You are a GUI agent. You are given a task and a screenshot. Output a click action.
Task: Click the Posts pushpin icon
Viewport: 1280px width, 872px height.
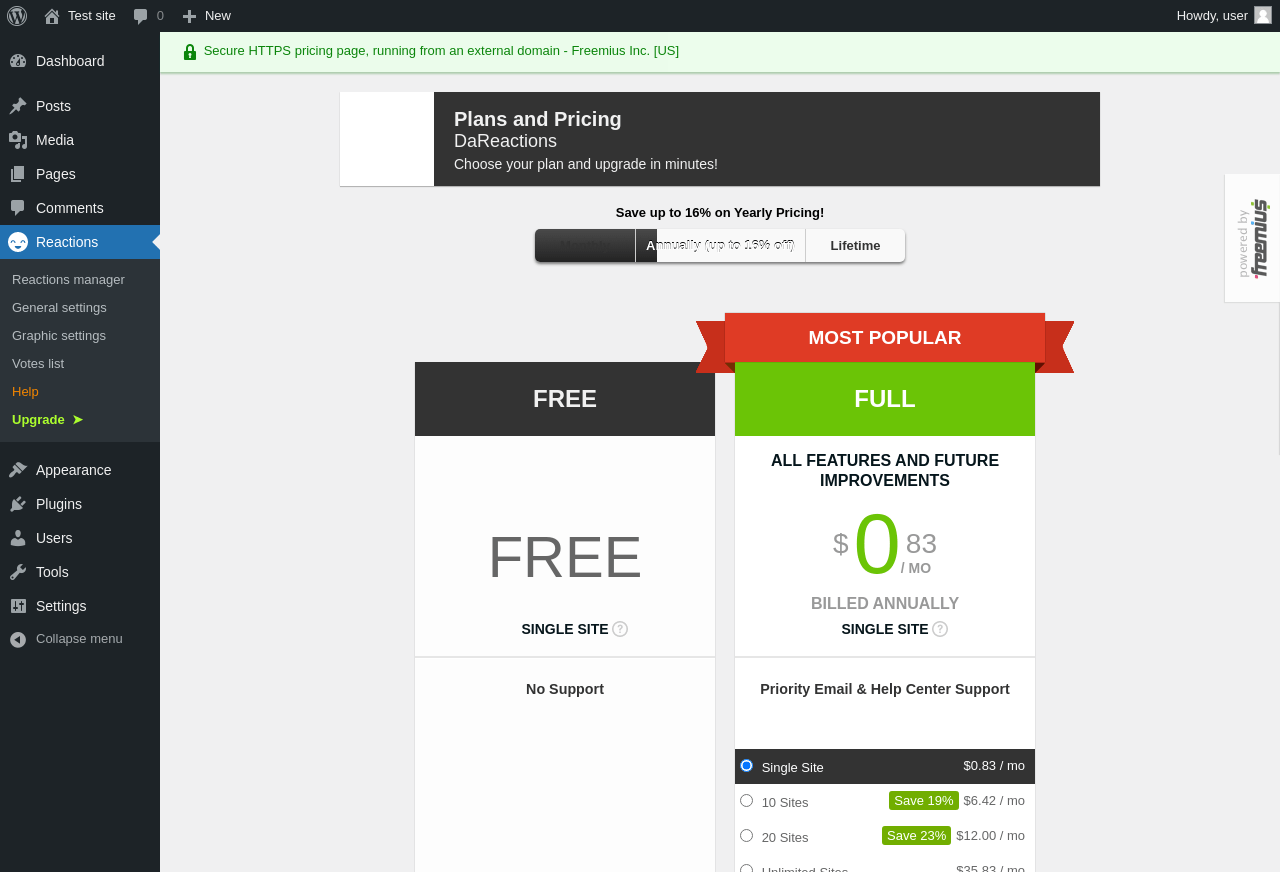(x=18, y=106)
